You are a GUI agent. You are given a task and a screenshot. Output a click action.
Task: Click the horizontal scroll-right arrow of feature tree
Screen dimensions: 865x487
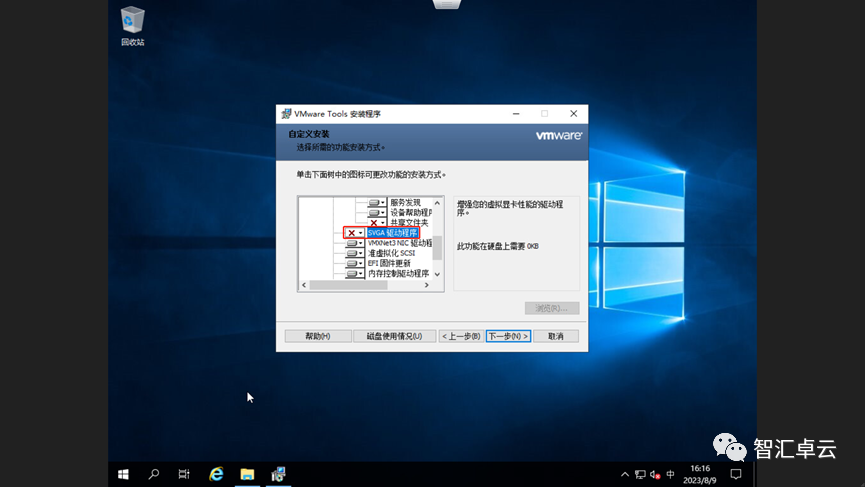coord(426,285)
